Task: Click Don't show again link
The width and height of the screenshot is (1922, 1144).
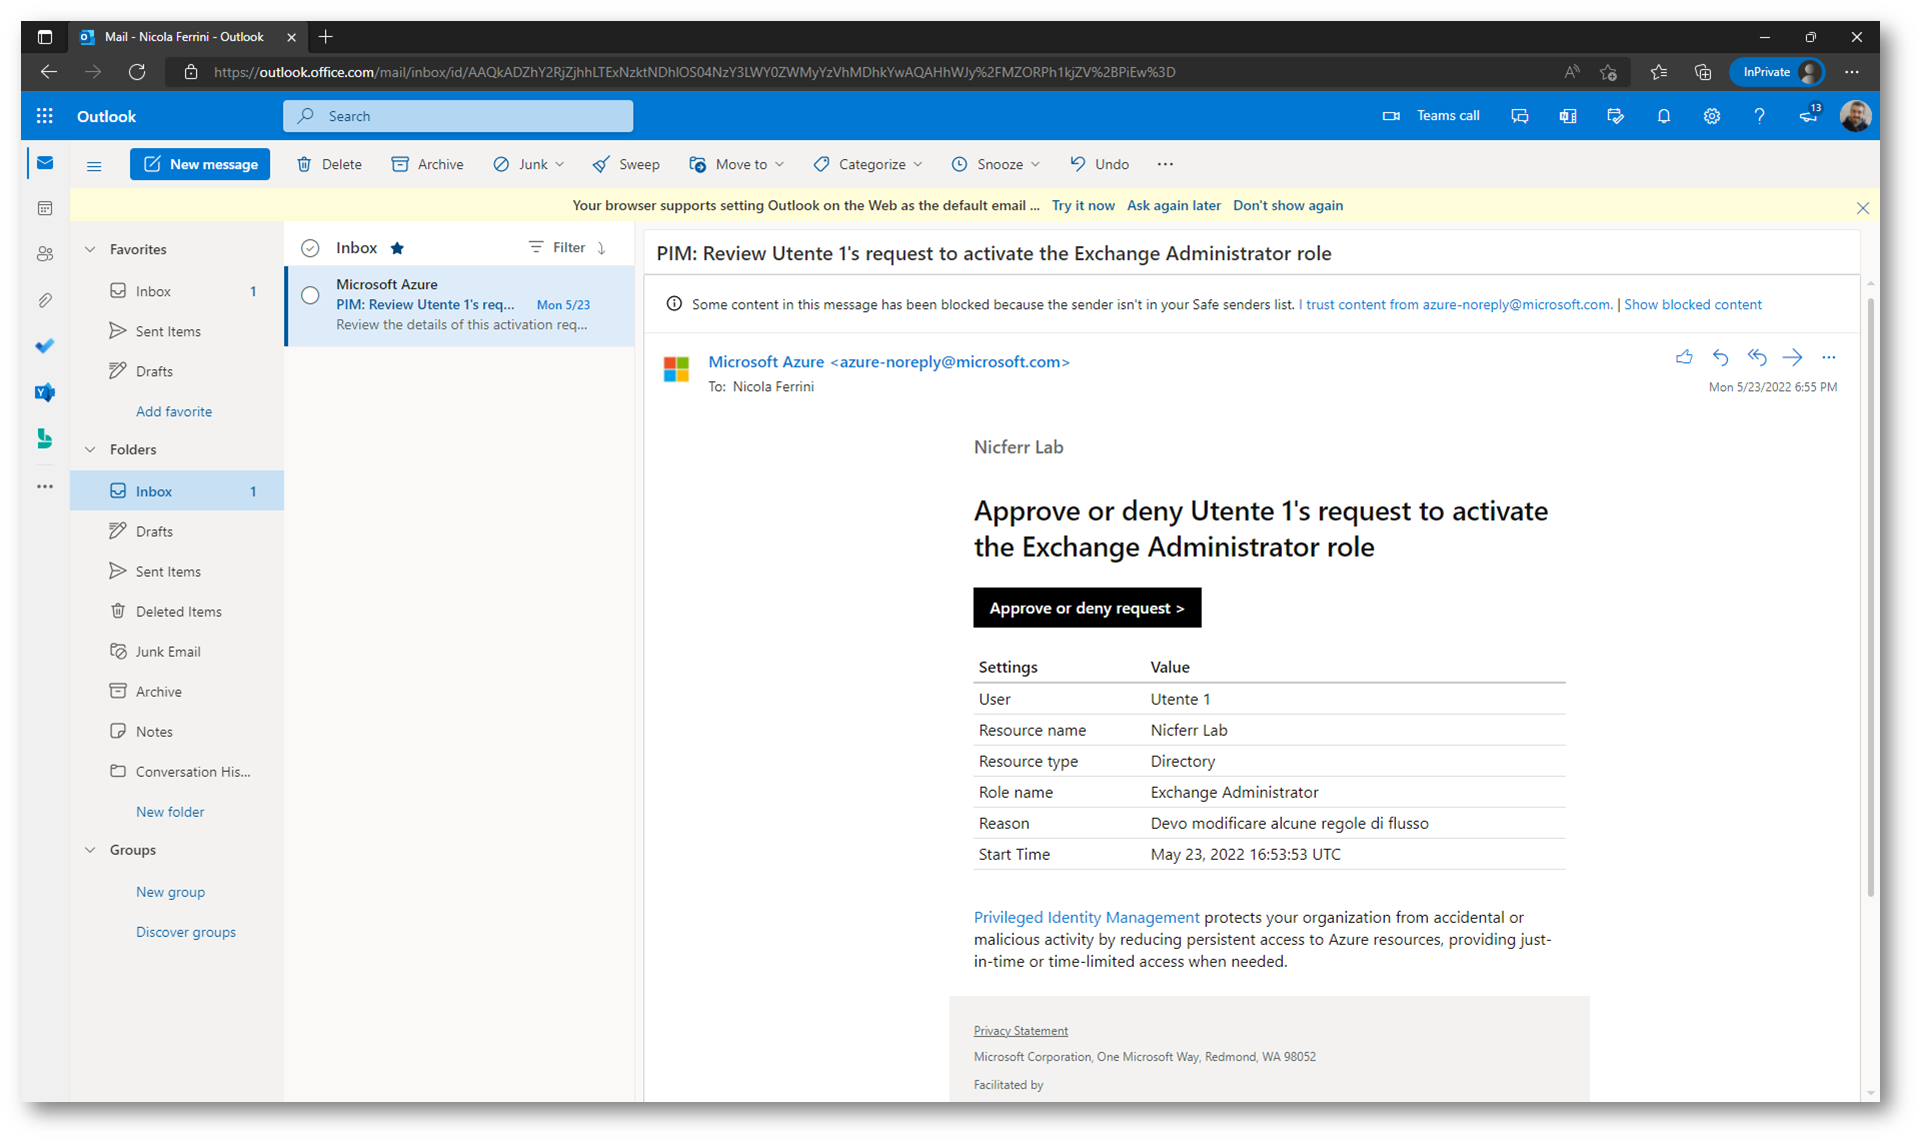Action: (1287, 205)
